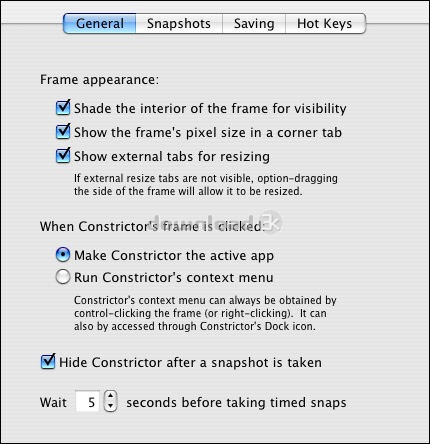Open the Snapshots tab
The width and height of the screenshot is (430, 444).
(x=179, y=23)
